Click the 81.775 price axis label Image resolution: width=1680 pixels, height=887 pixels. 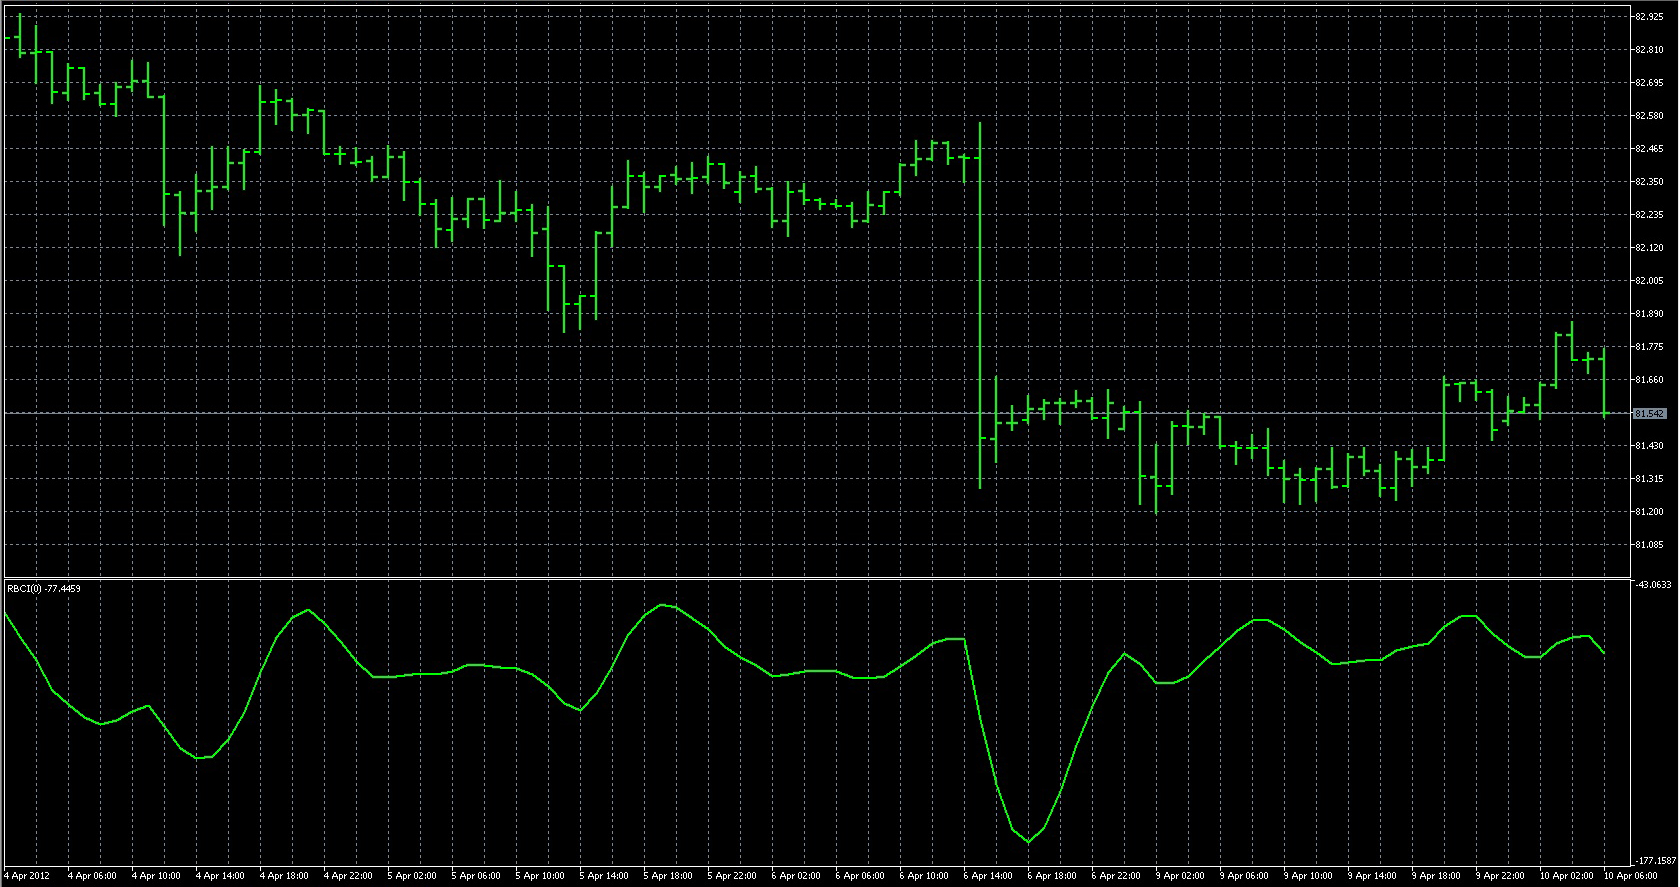click(1649, 347)
